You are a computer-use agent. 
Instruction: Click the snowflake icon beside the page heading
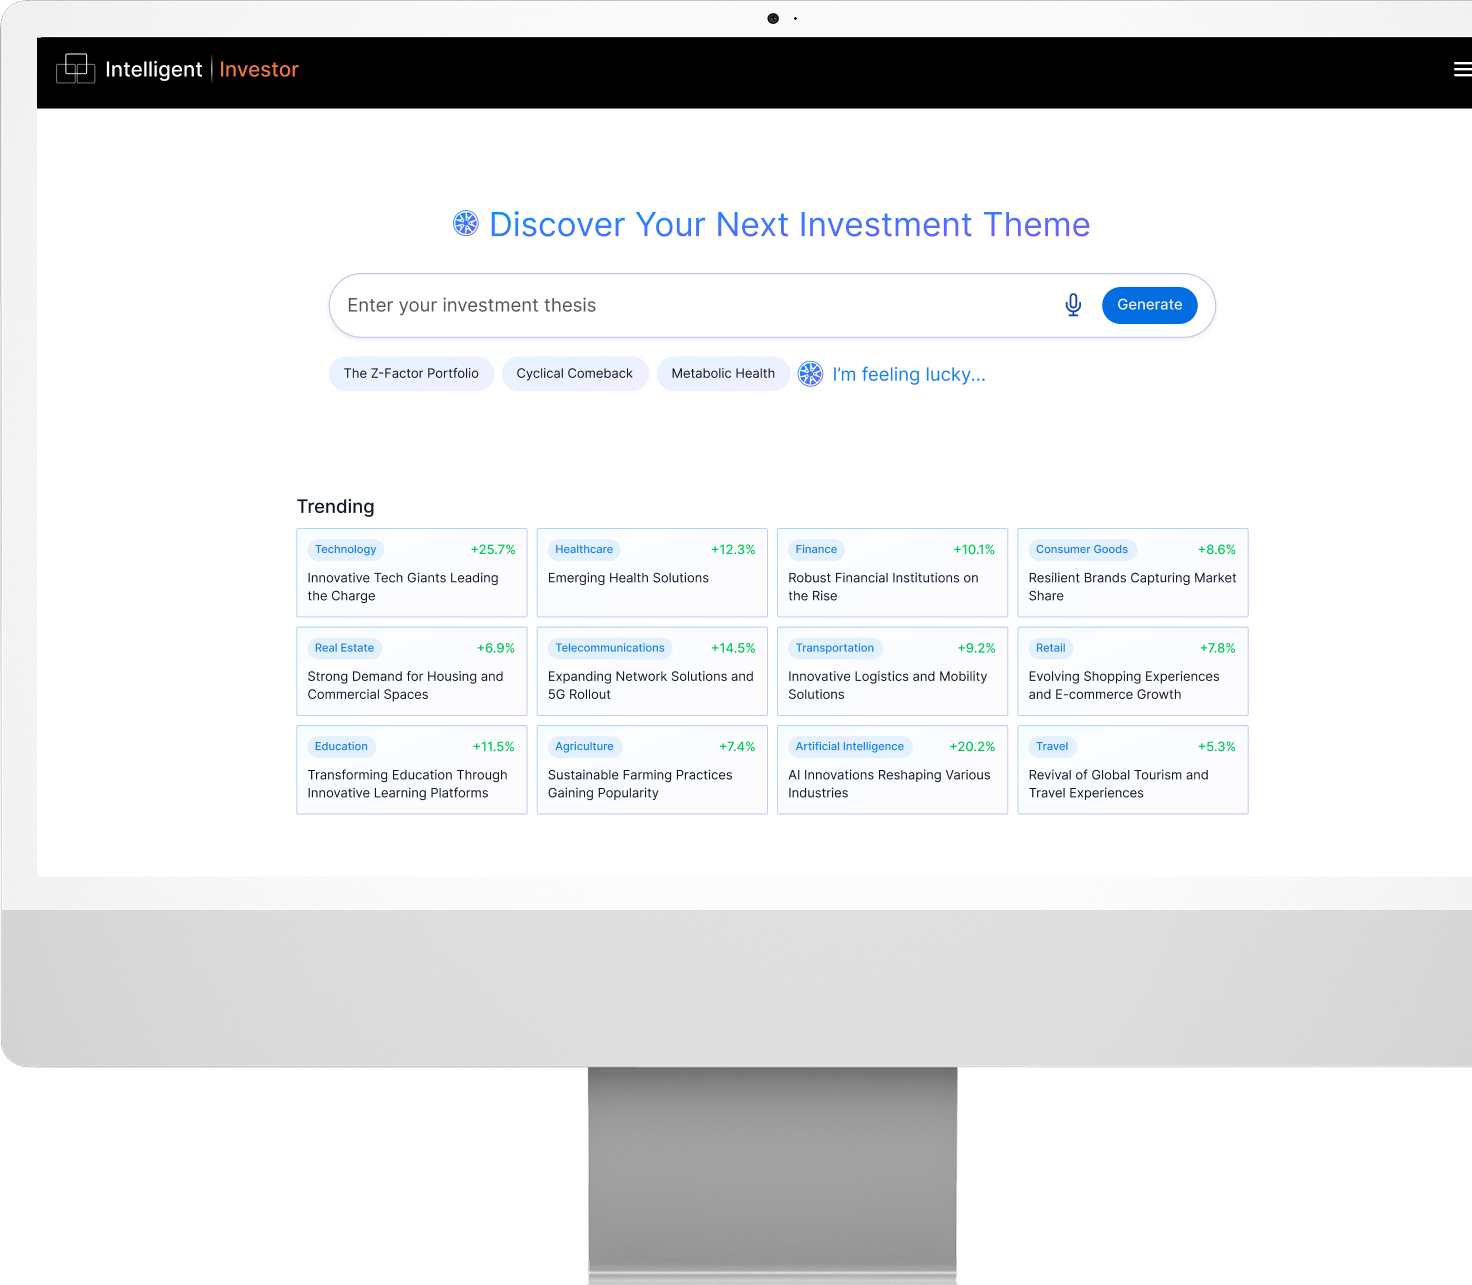[x=466, y=223]
